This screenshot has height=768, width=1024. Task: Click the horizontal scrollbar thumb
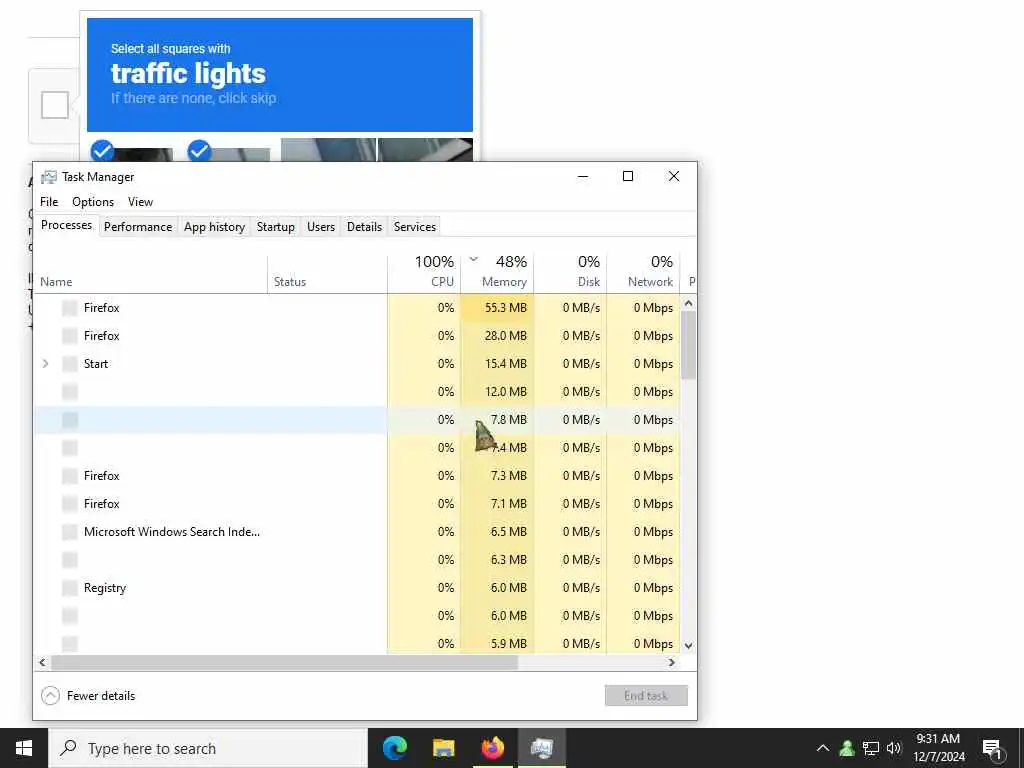284,662
